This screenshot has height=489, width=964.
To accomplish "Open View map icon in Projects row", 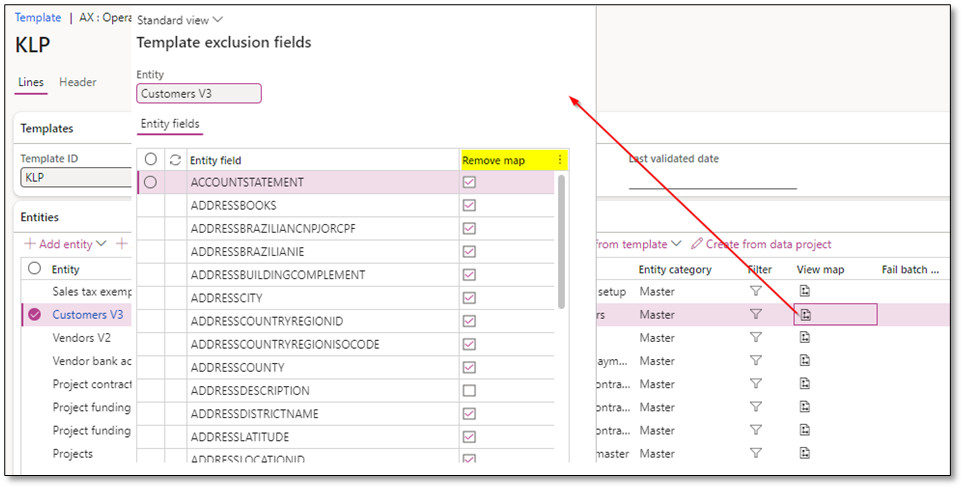I will (805, 454).
